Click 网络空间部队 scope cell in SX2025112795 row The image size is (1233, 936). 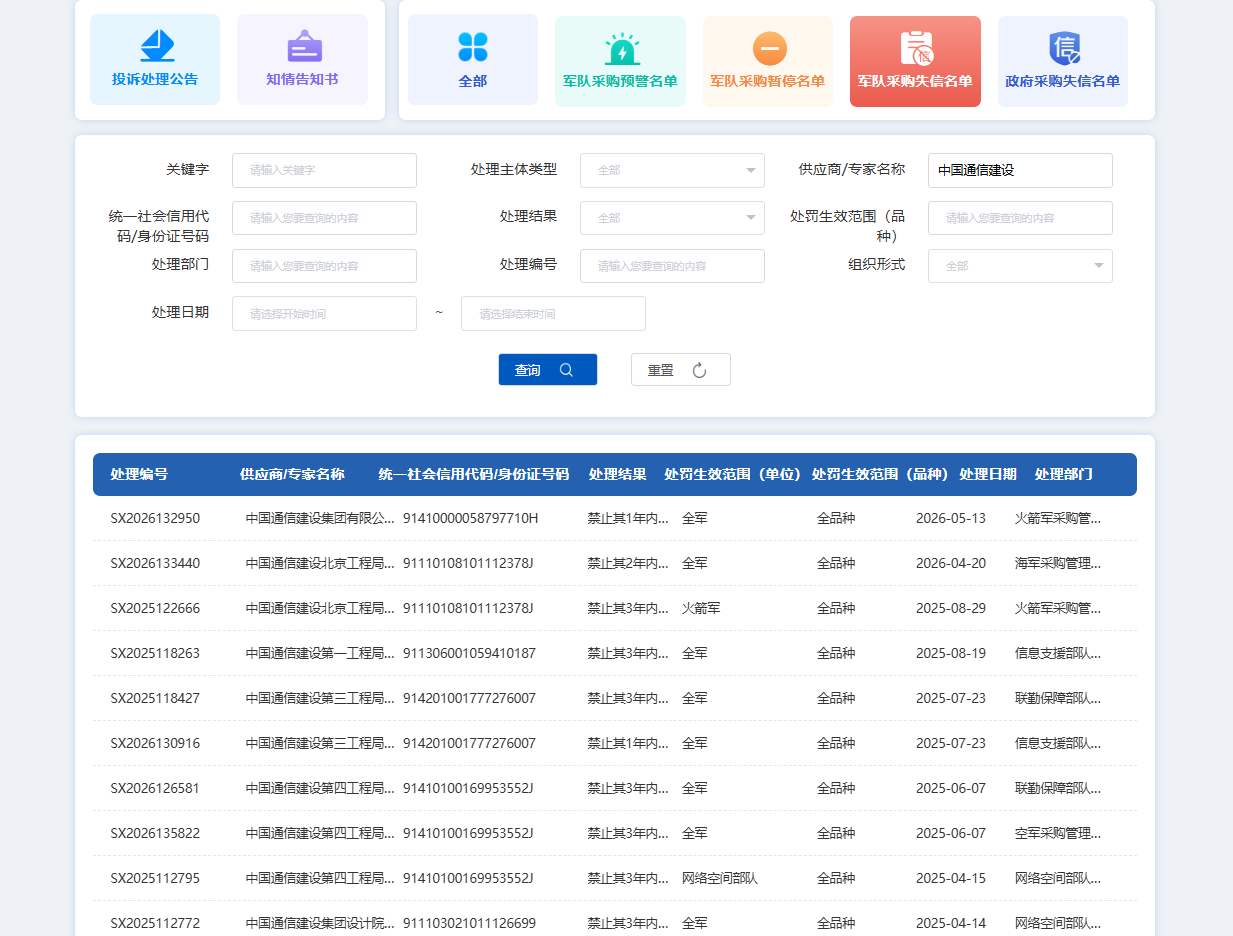(x=720, y=878)
